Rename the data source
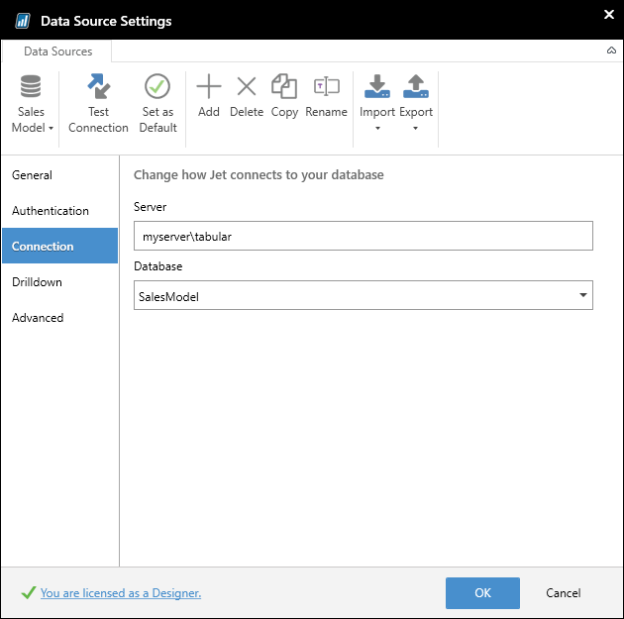624x619 pixels. (326, 96)
